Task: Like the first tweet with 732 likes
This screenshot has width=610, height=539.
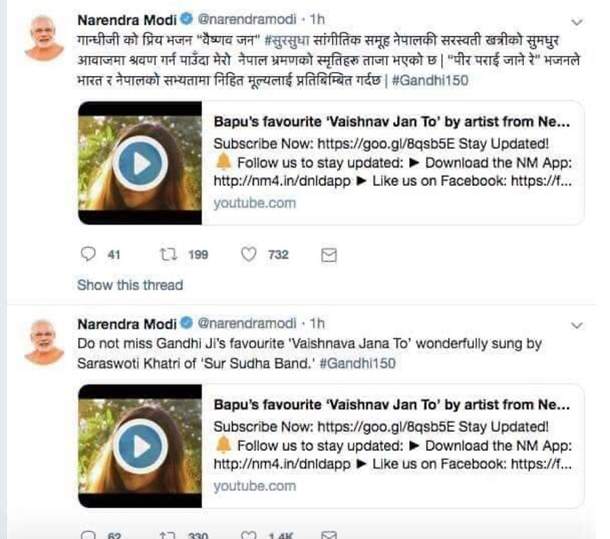Action: (x=249, y=255)
